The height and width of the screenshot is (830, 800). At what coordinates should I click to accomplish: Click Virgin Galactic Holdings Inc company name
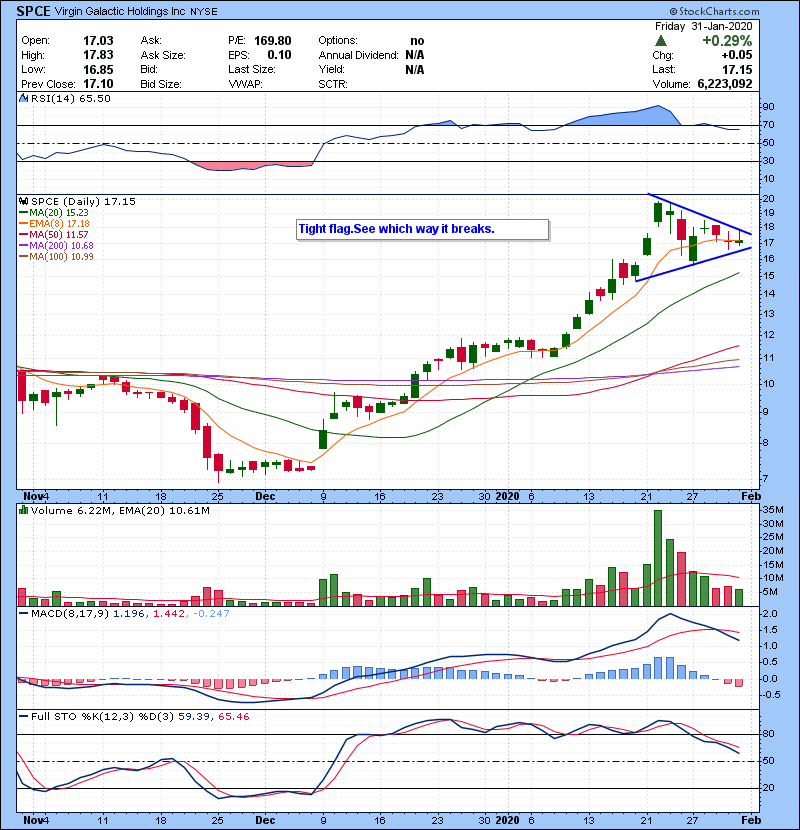120,11
